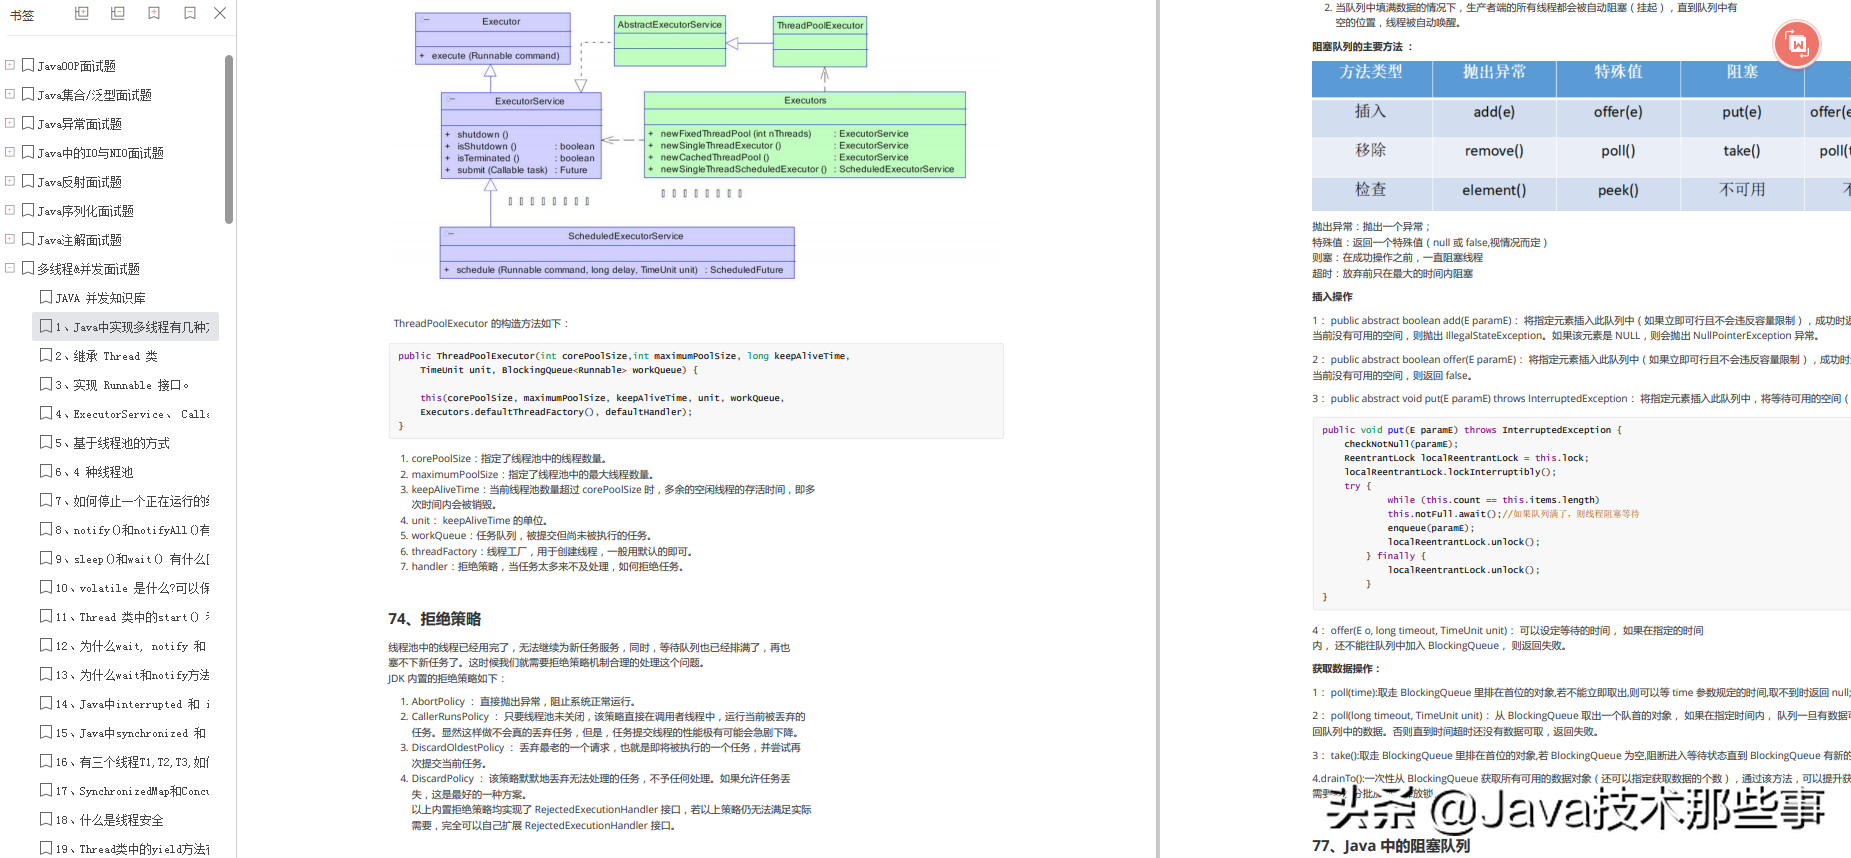Expand the JavaOOP面试题 bookmark node
This screenshot has width=1851, height=858.
point(10,65)
